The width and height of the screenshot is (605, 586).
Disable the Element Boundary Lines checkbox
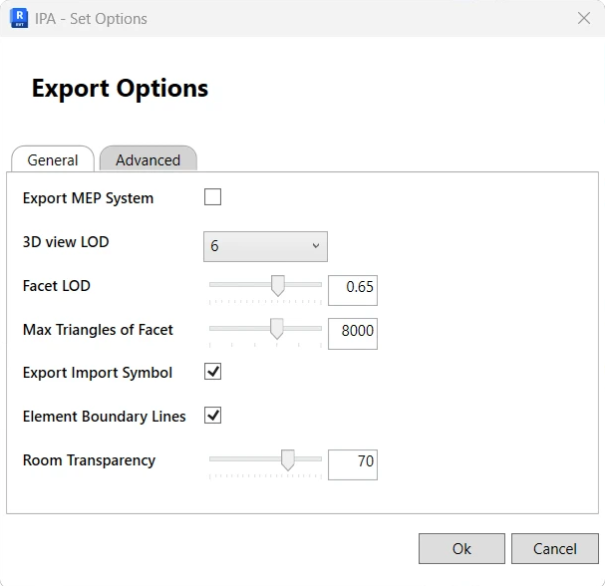[x=213, y=415]
